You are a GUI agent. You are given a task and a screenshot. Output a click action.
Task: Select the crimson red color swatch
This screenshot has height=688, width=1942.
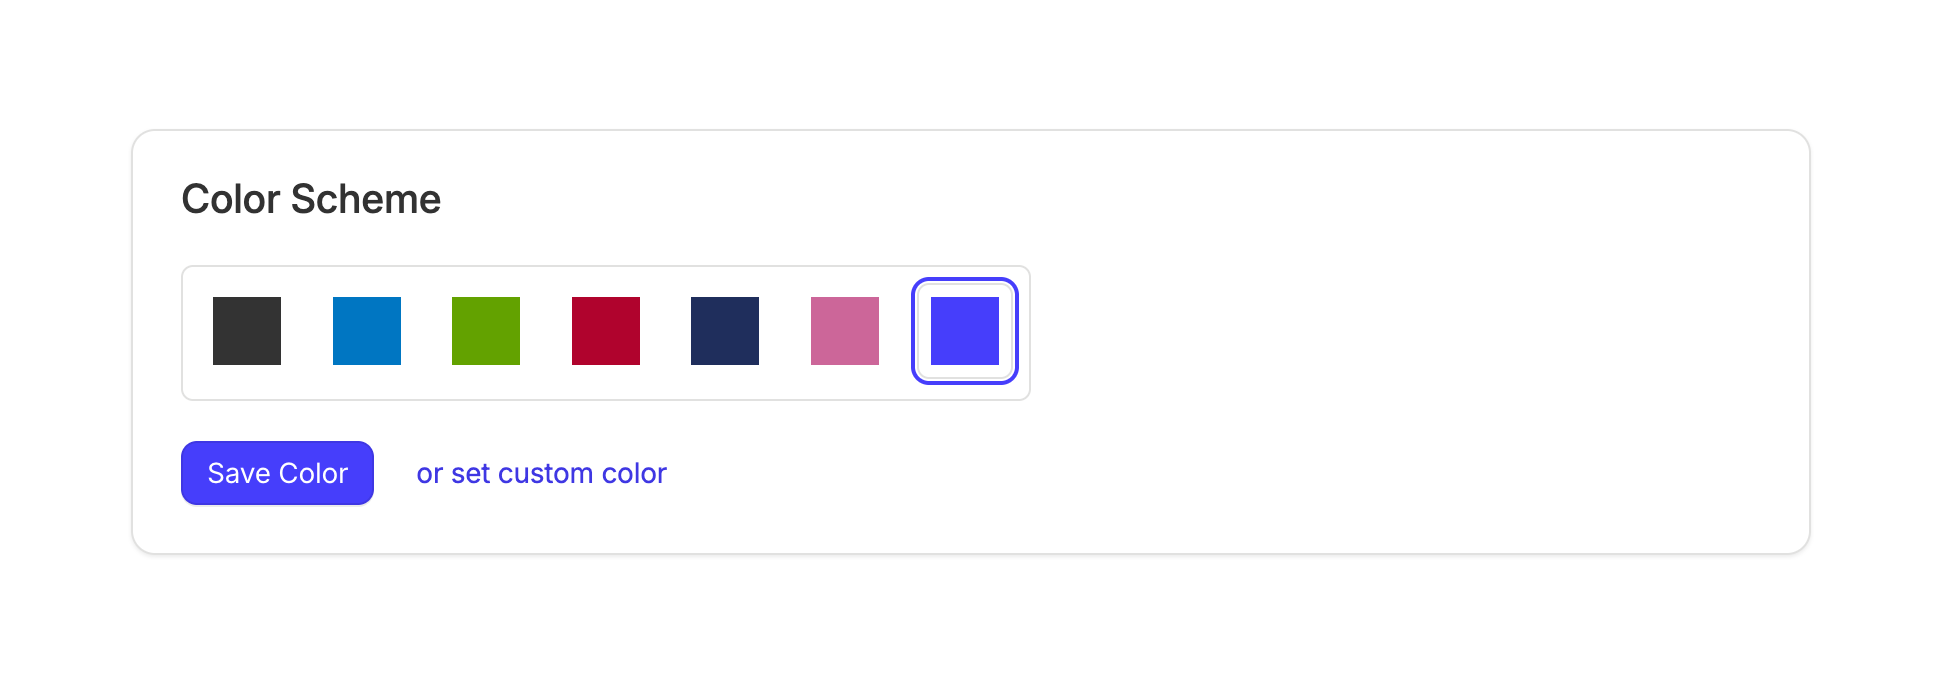click(606, 331)
